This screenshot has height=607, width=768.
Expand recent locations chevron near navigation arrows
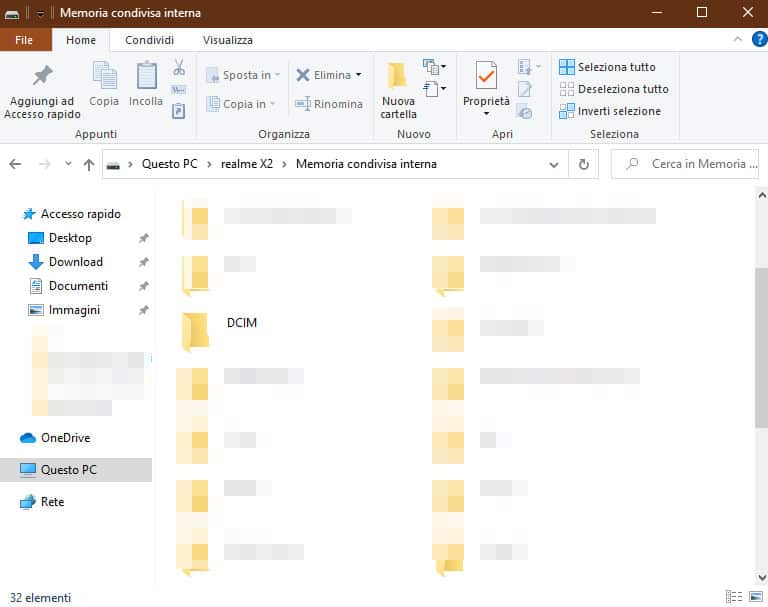pos(68,164)
